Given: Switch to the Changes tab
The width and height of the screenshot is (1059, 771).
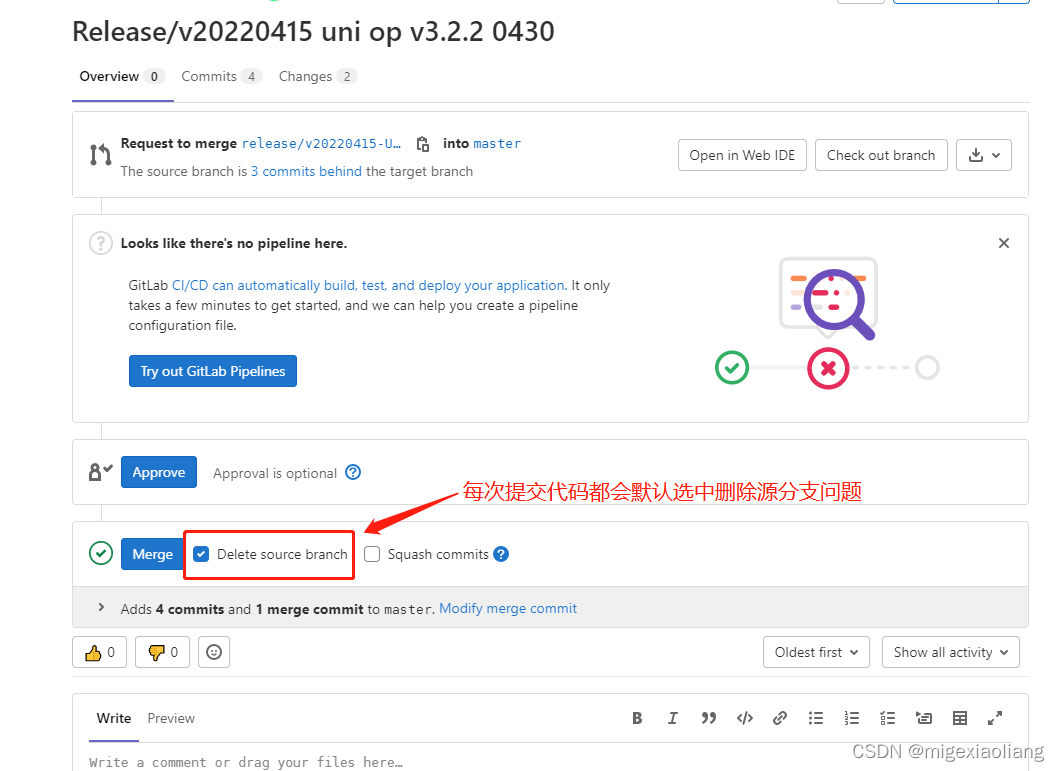Looking at the screenshot, I should [x=317, y=76].
